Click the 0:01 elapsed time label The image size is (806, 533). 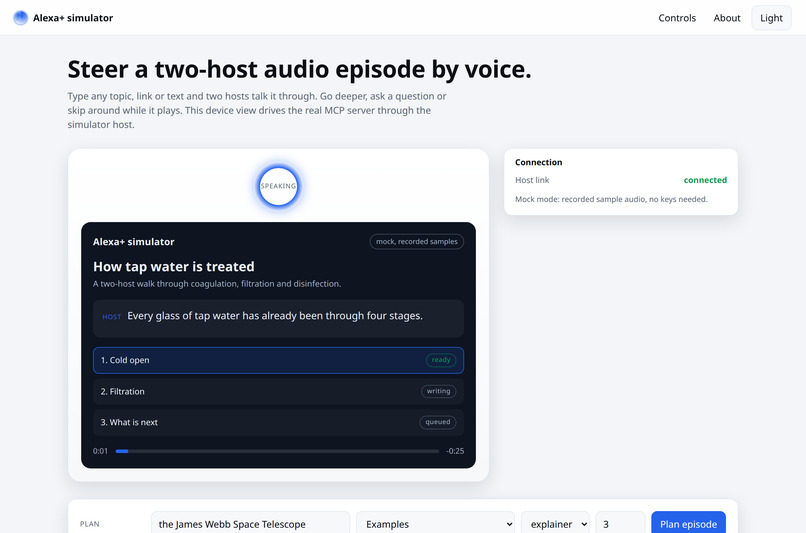tap(100, 451)
